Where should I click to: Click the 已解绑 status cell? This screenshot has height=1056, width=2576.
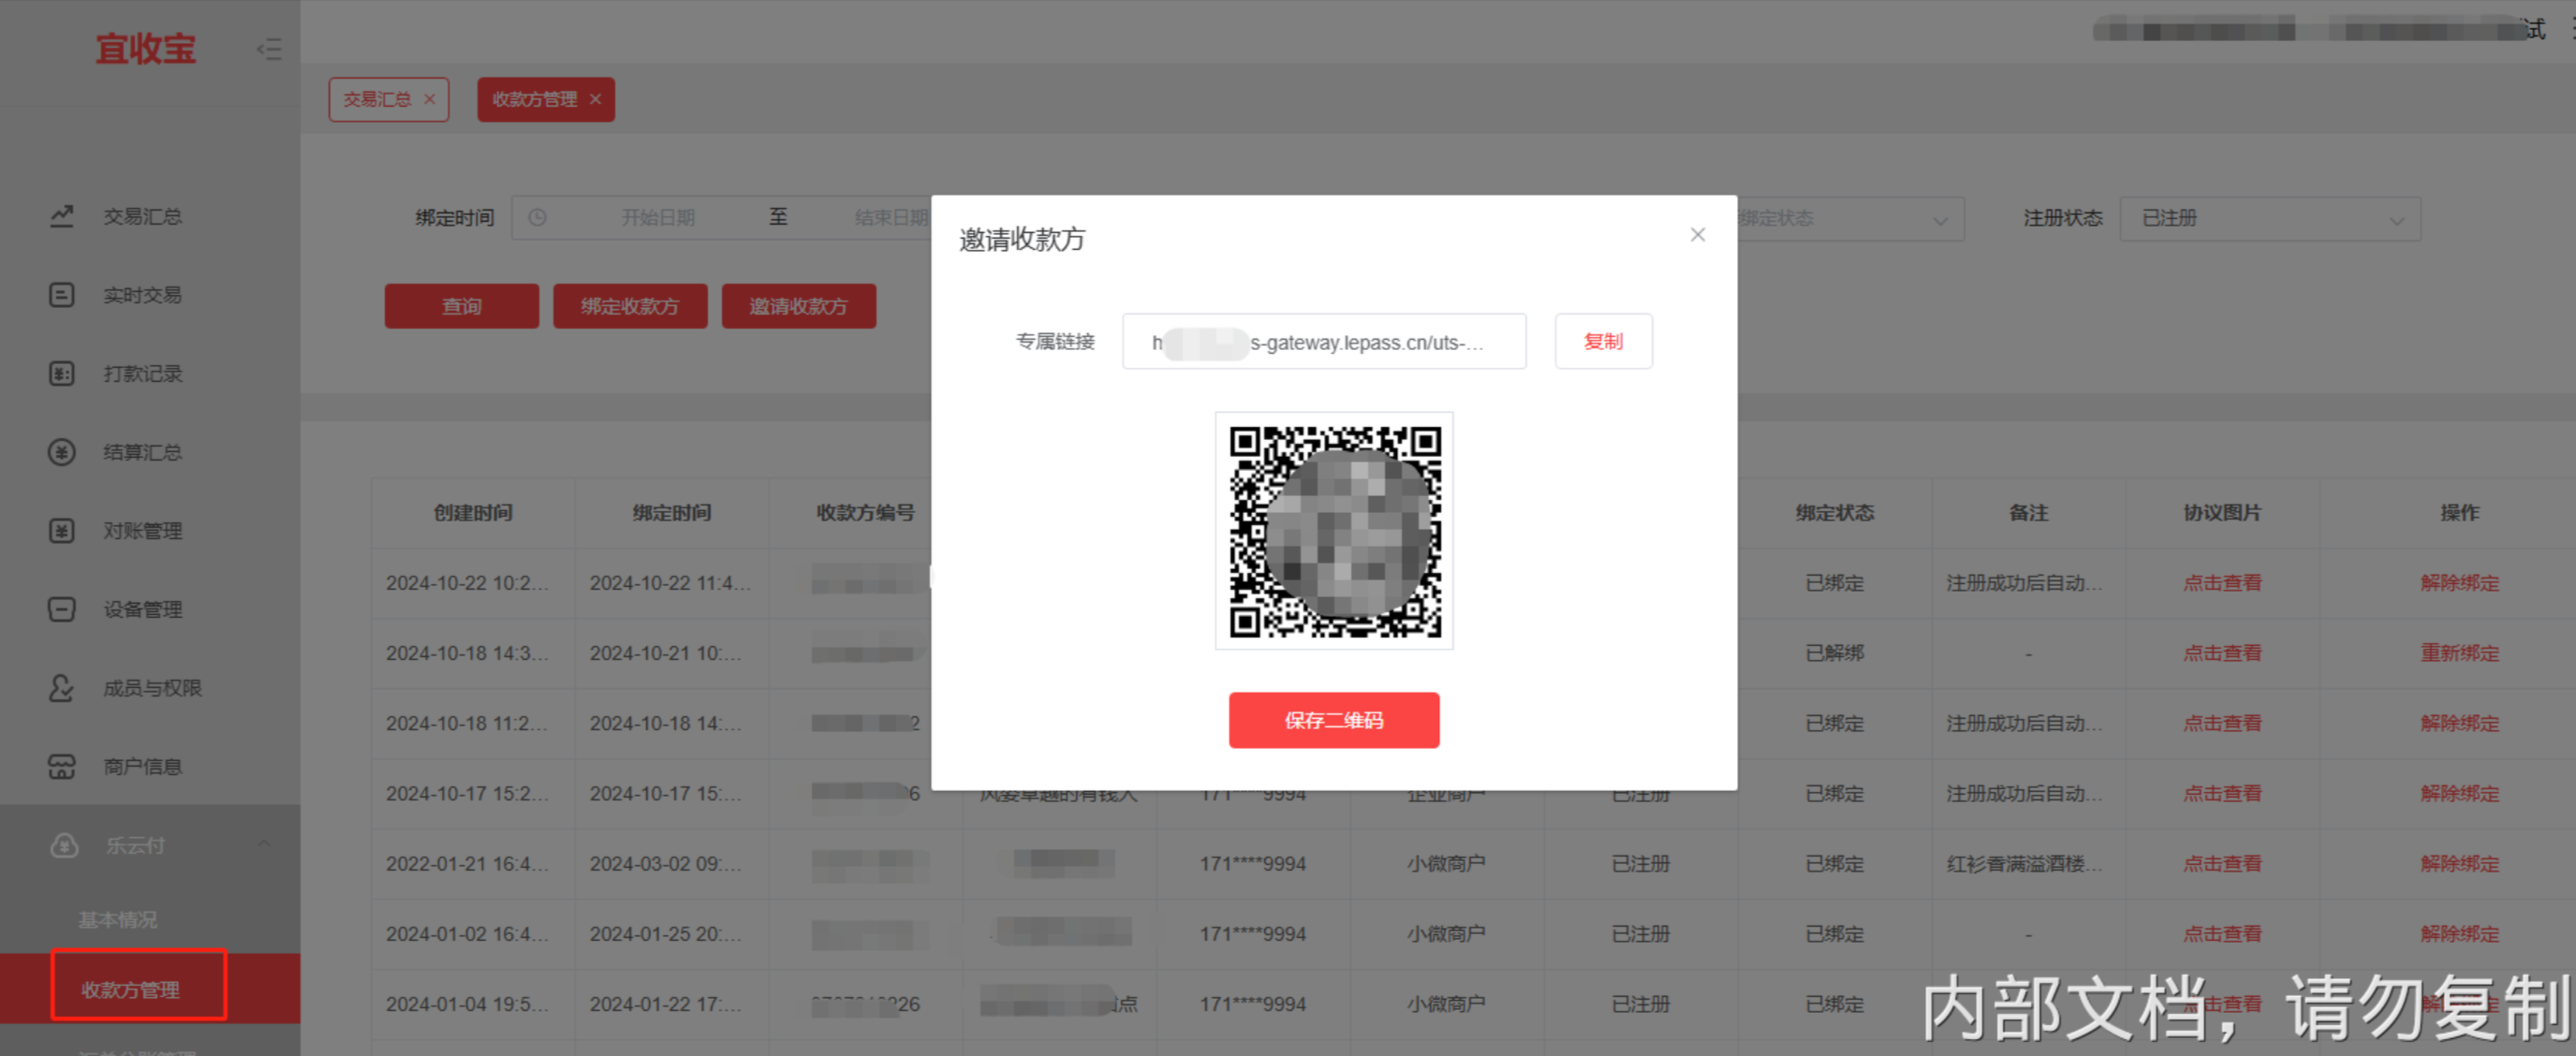pos(1835,653)
